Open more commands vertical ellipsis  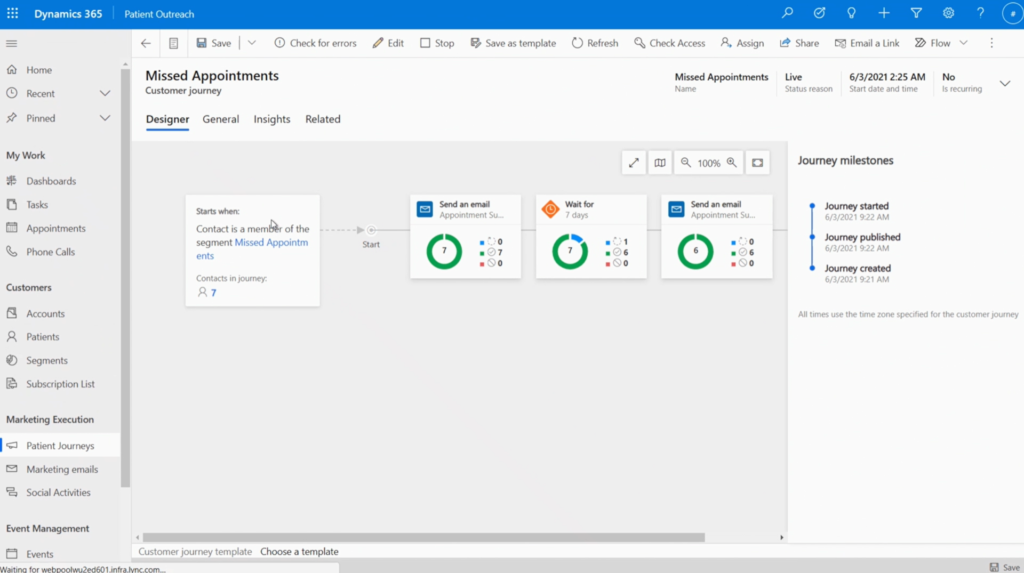pos(991,43)
